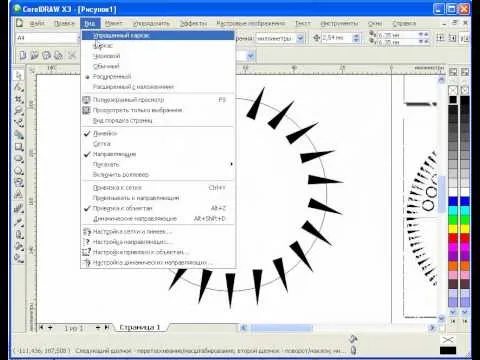Choose Упрощенный каркас in Вид menu

158,35
